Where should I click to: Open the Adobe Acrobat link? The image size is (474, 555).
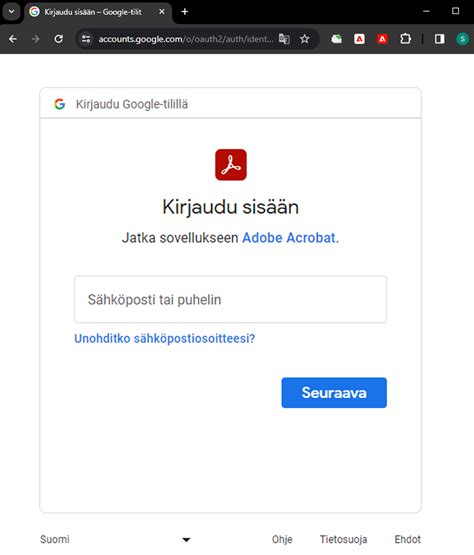pos(289,238)
